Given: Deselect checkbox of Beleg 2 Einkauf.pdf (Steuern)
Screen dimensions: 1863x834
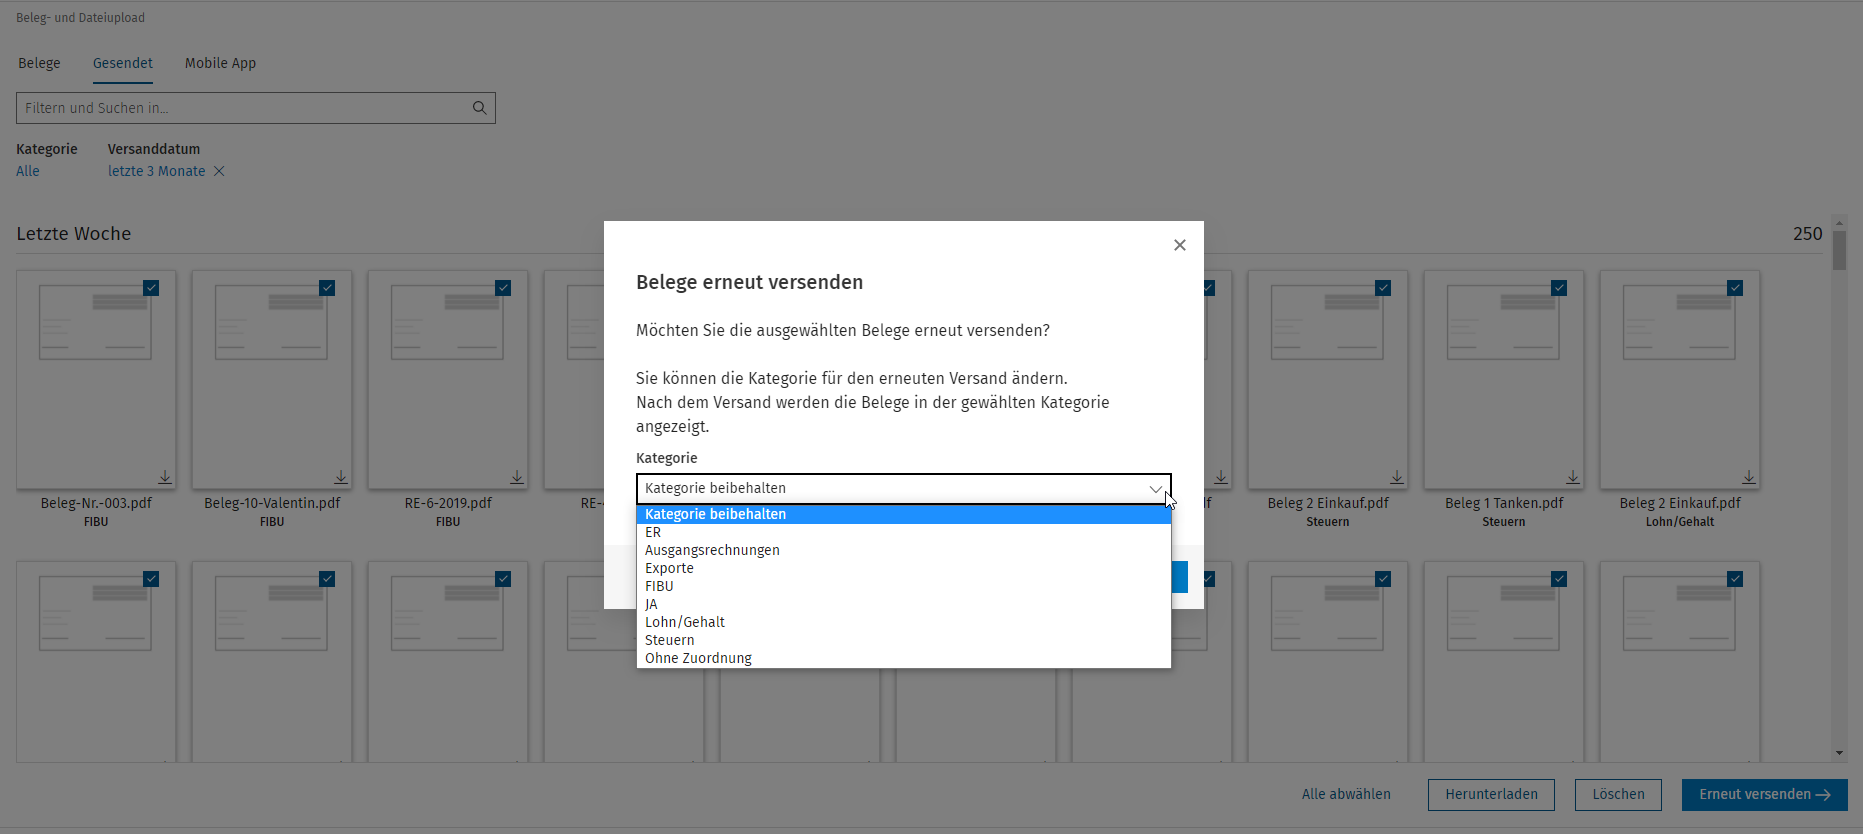Looking at the screenshot, I should [x=1383, y=288].
